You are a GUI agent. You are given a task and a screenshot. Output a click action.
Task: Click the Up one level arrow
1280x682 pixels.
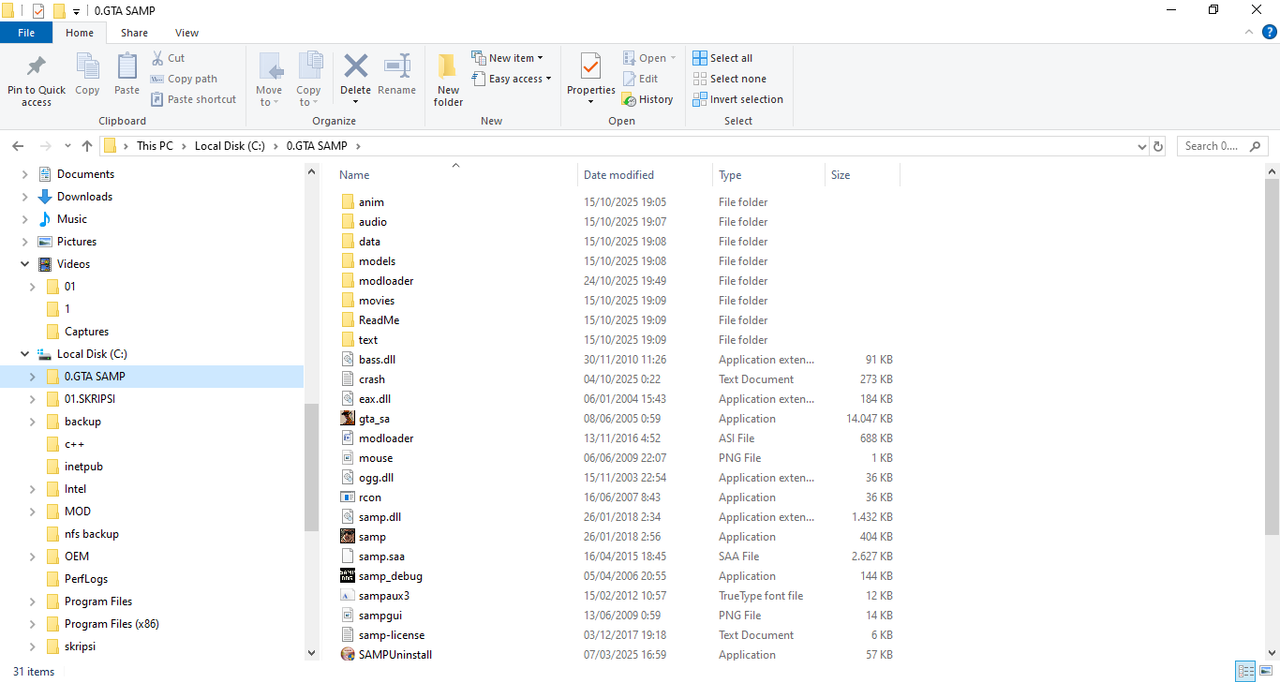(87, 146)
